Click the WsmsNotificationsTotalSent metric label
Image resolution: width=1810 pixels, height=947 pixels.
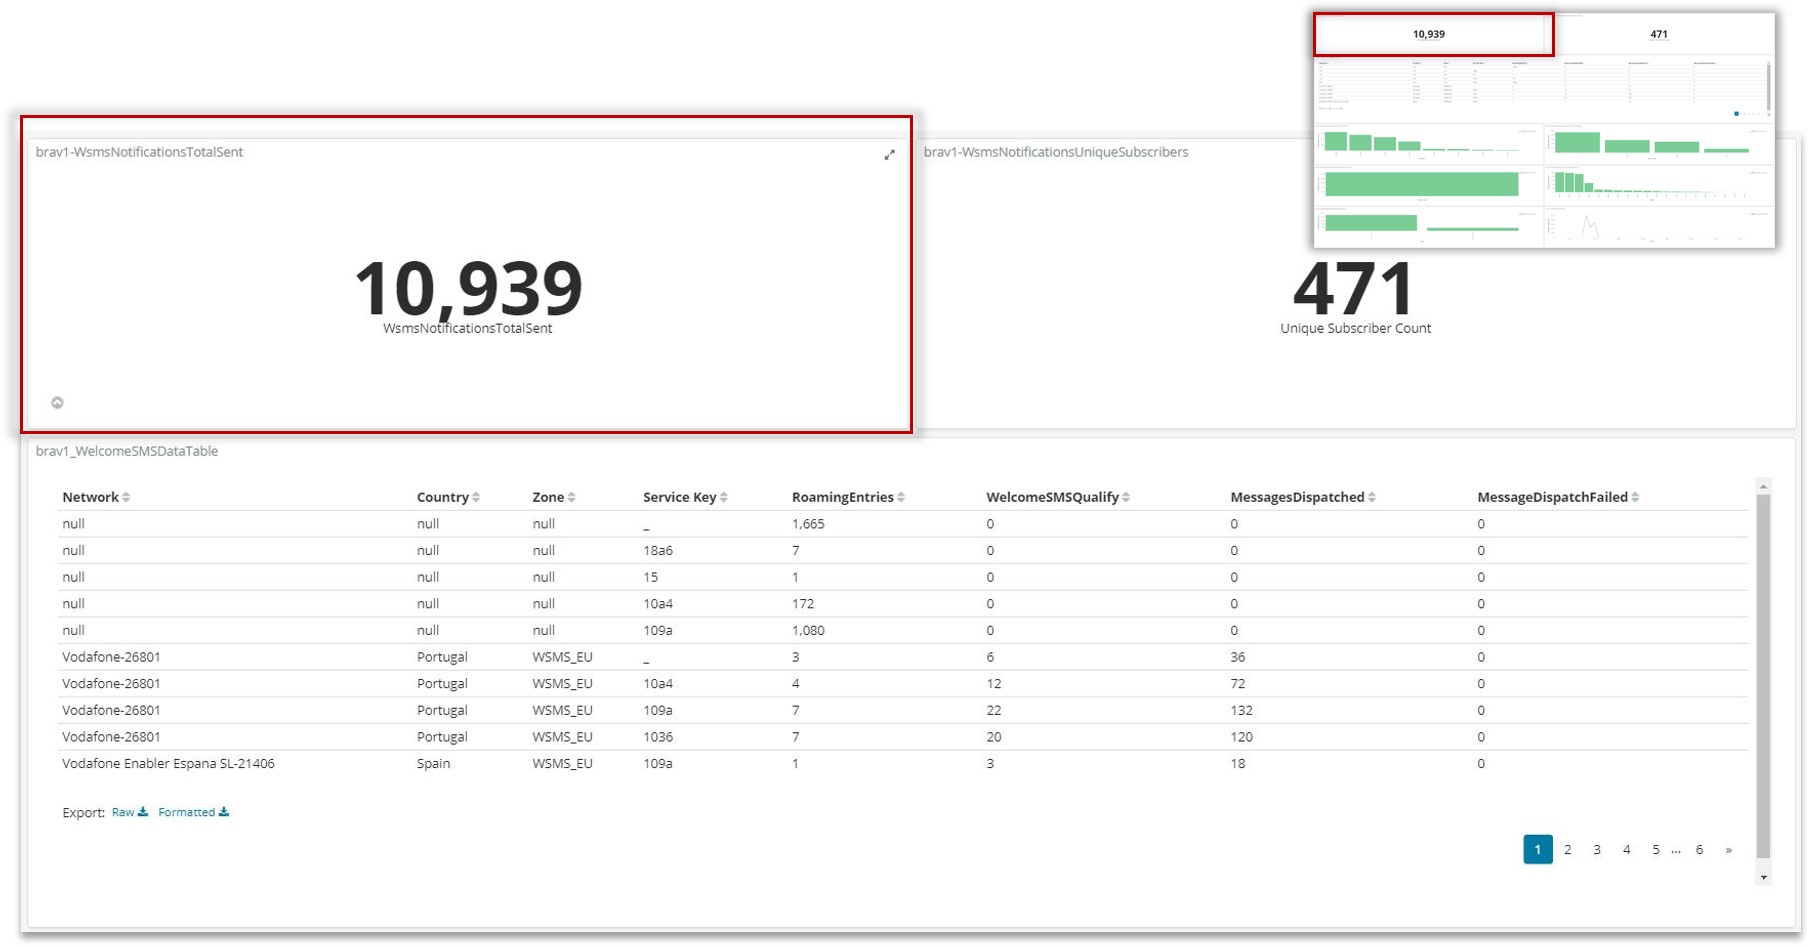(x=467, y=328)
